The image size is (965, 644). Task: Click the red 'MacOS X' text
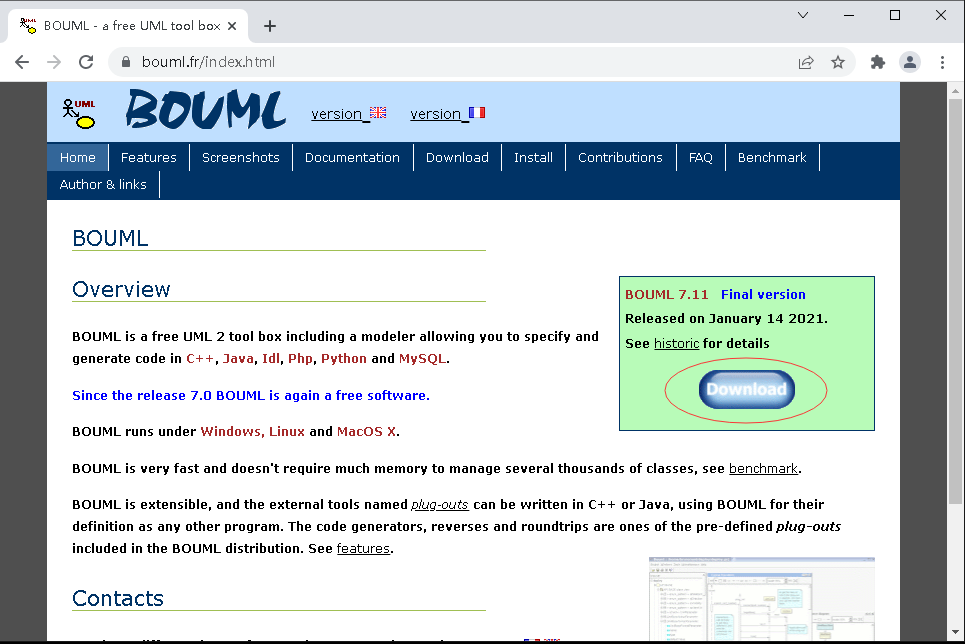tap(366, 432)
